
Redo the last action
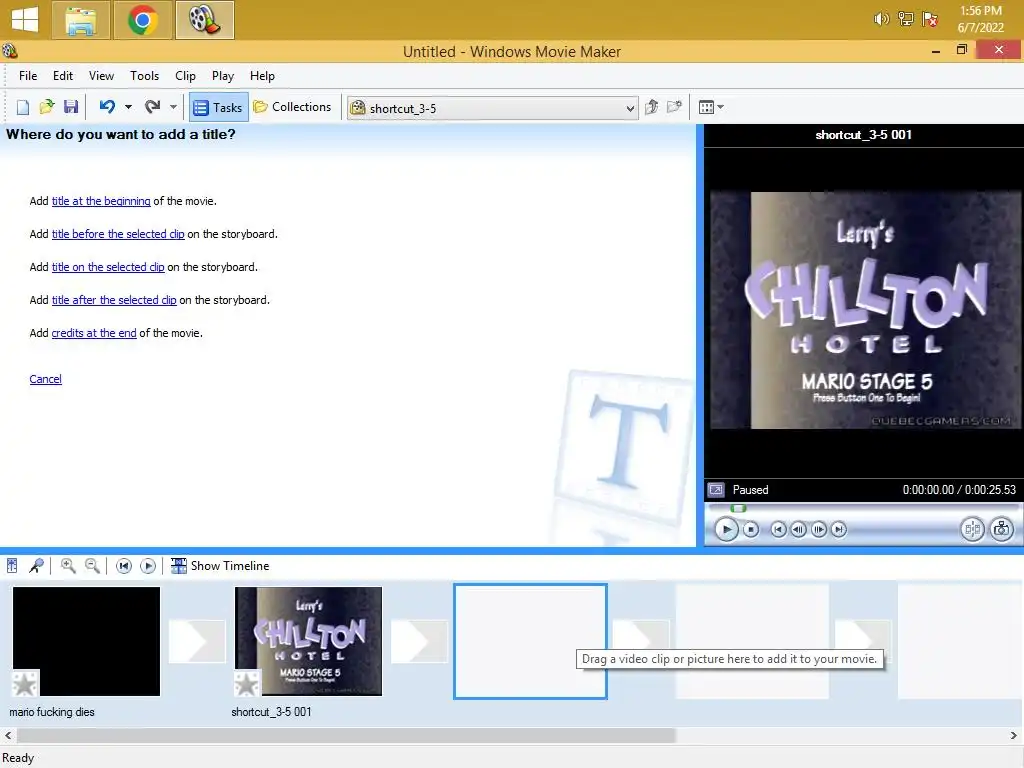(153, 106)
